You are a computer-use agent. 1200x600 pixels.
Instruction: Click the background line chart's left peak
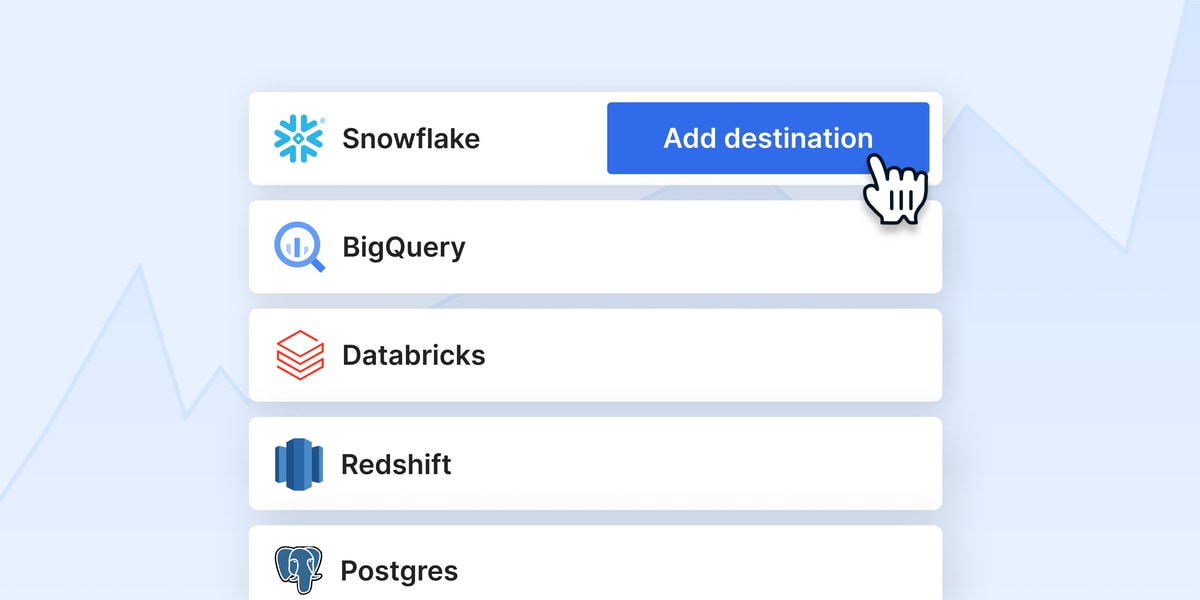tap(141, 266)
